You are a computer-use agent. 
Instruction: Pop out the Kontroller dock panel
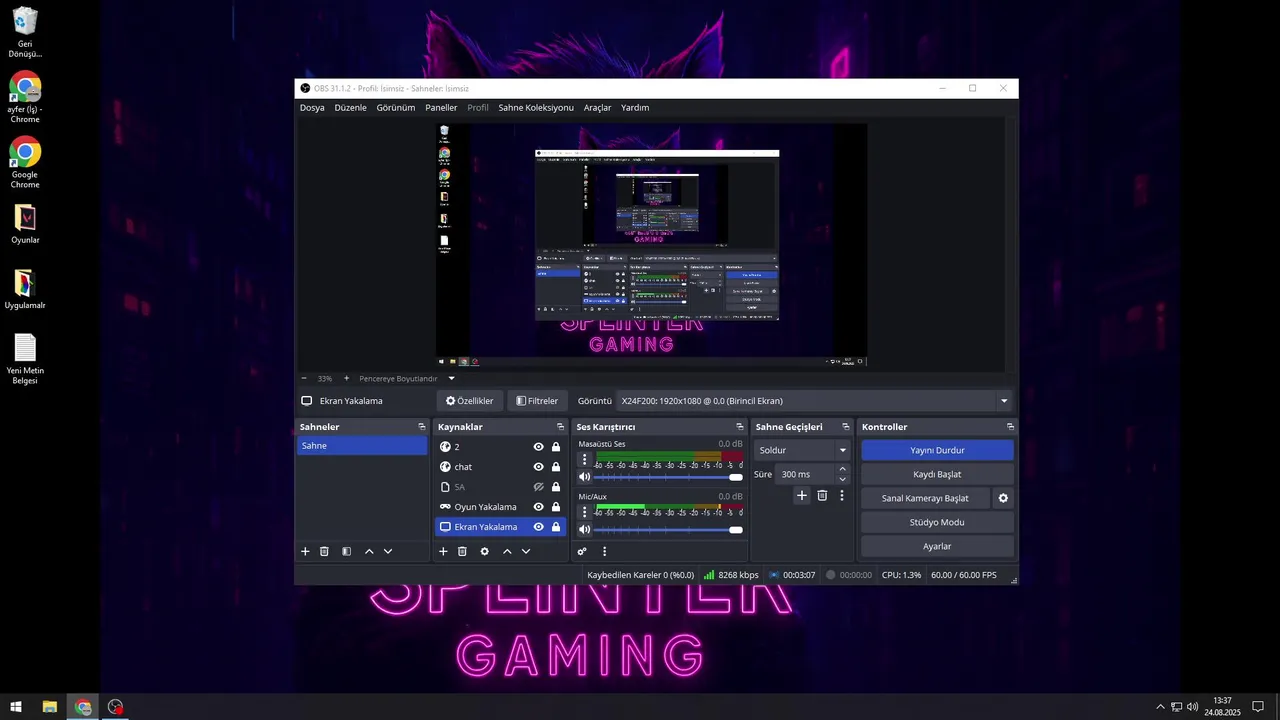(1010, 427)
